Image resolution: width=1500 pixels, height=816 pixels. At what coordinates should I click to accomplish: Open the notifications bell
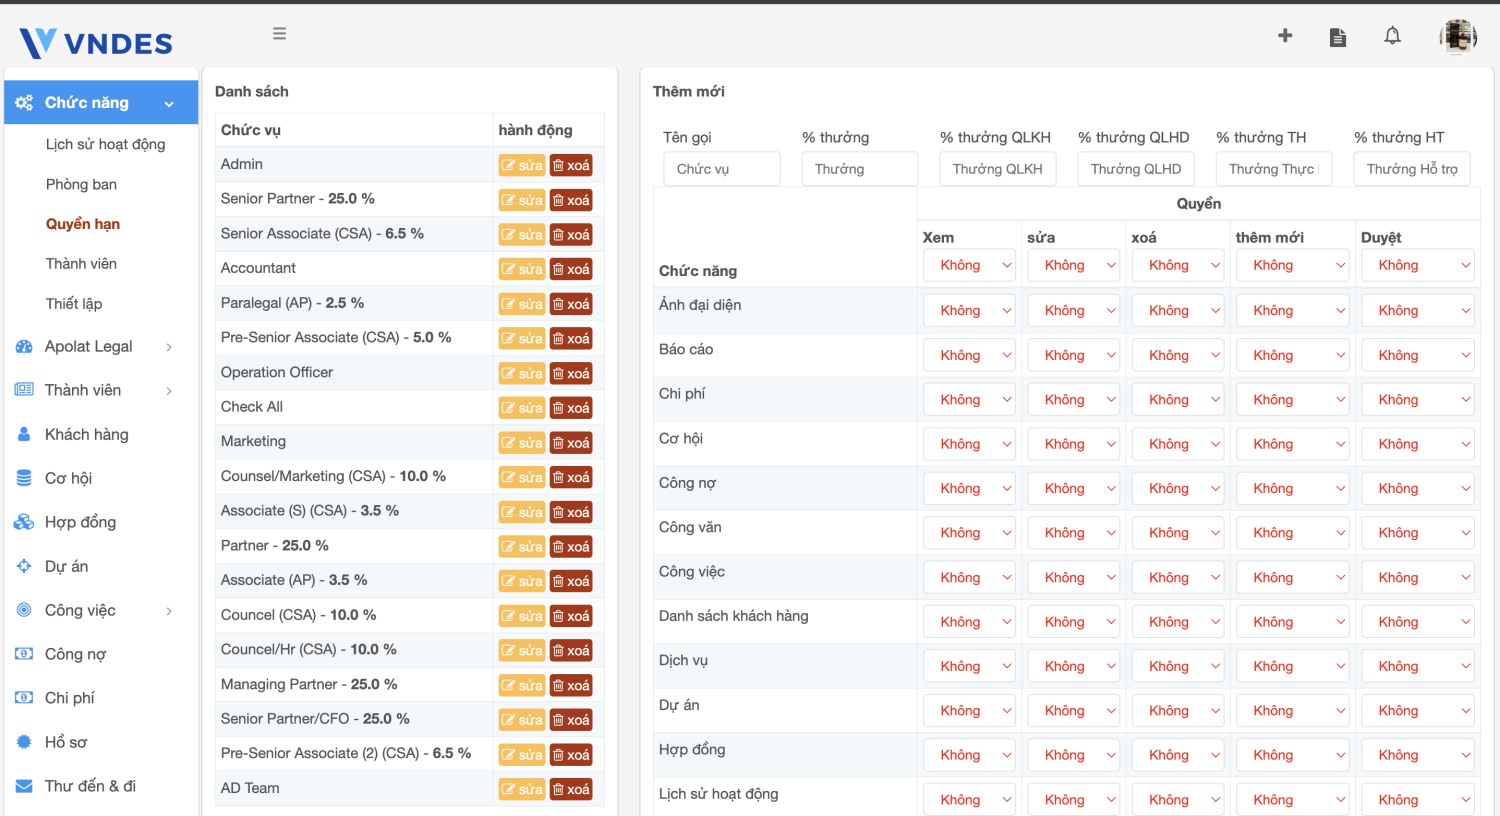click(1392, 36)
